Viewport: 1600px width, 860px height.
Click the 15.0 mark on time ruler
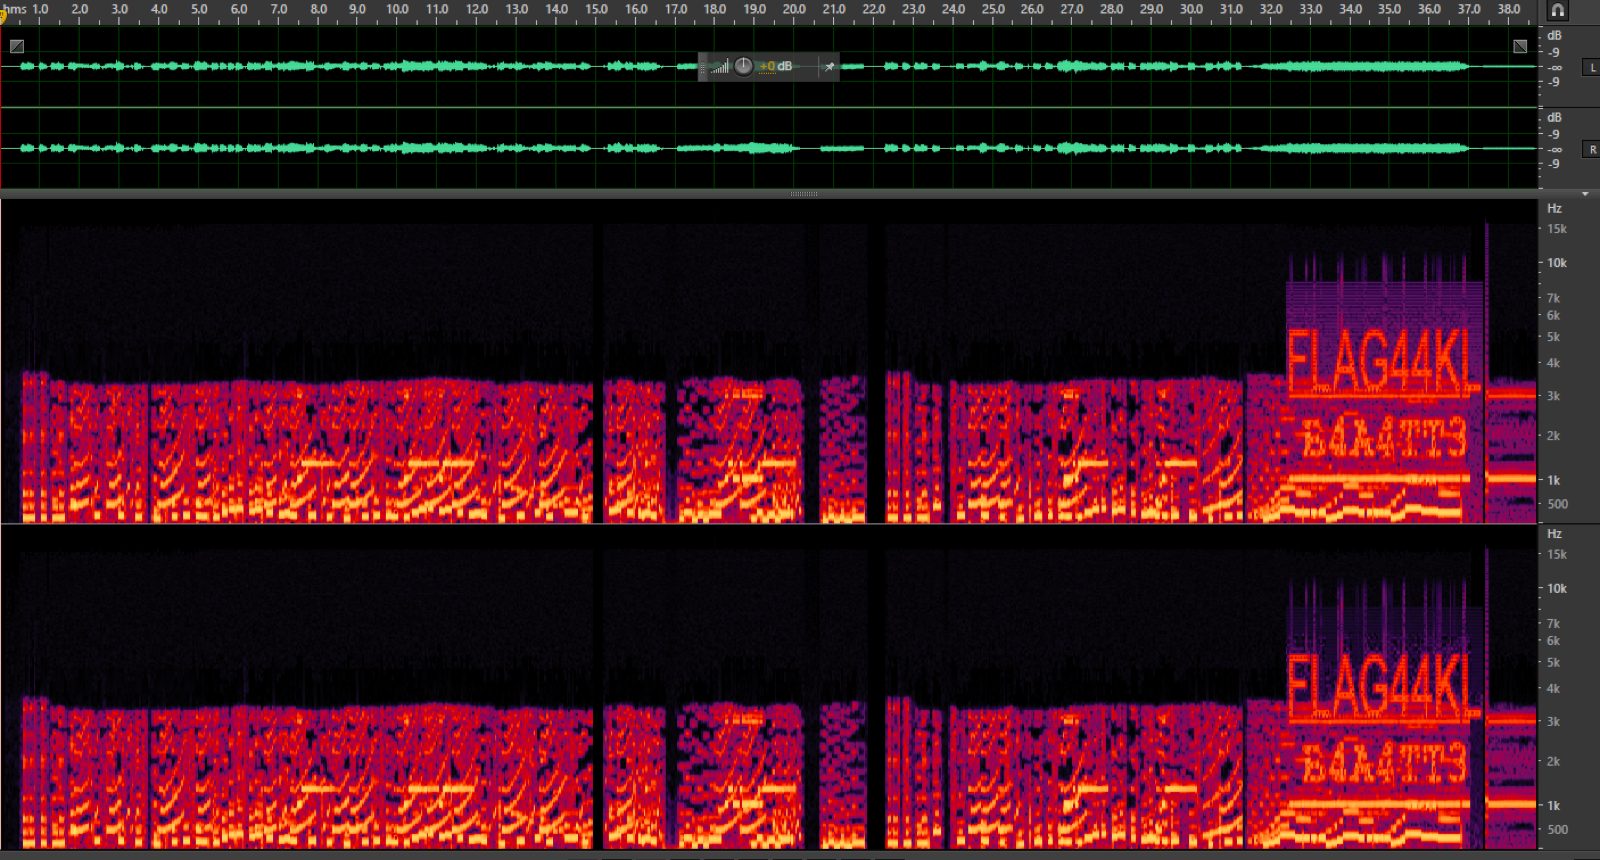[x=596, y=9]
